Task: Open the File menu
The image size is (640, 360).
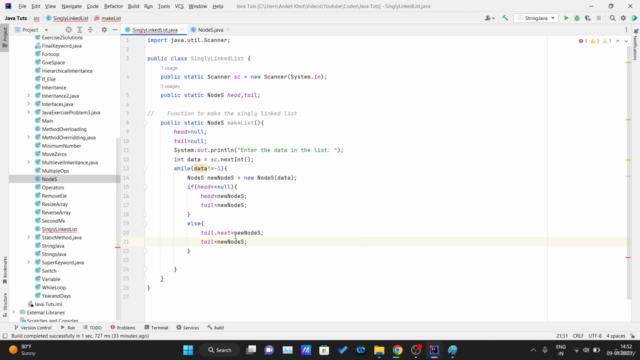Action: [22, 6]
